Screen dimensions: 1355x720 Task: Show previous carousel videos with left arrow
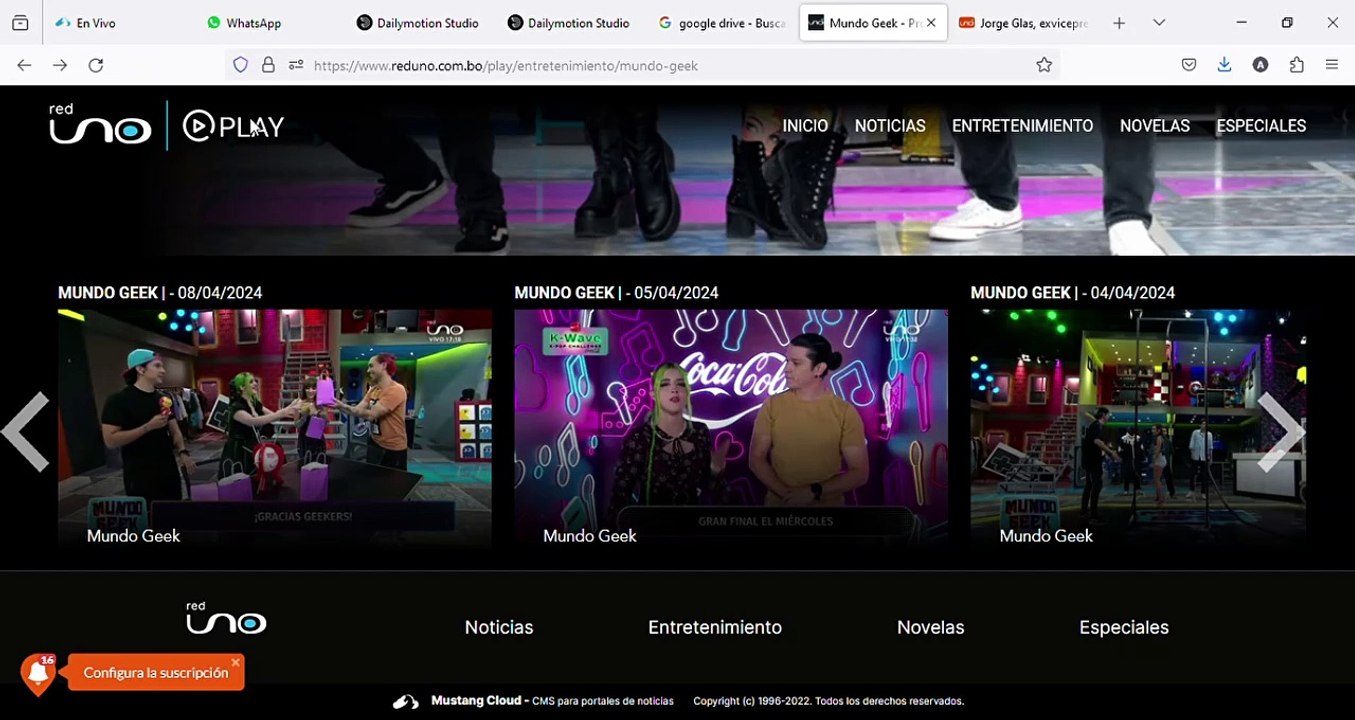click(26, 431)
